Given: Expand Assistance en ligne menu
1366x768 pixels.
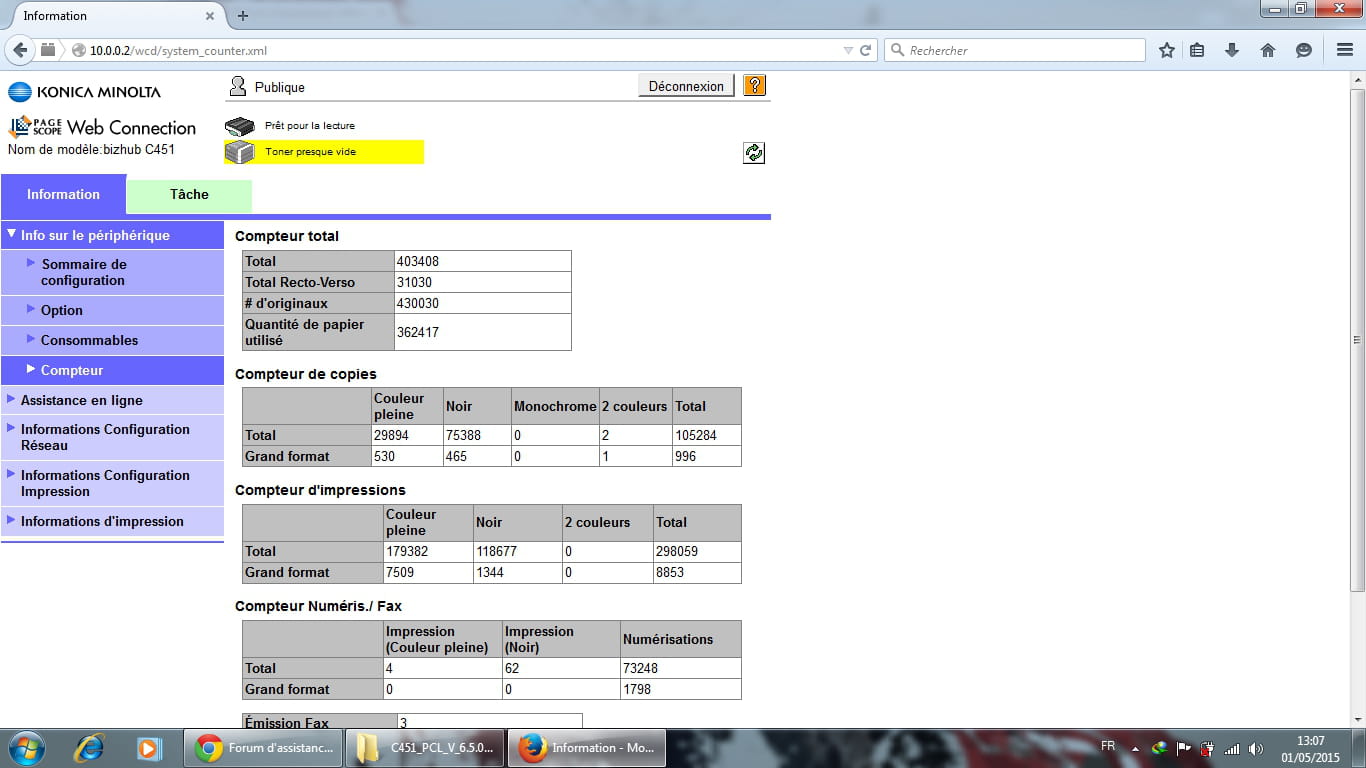Looking at the screenshot, I should click(x=81, y=400).
